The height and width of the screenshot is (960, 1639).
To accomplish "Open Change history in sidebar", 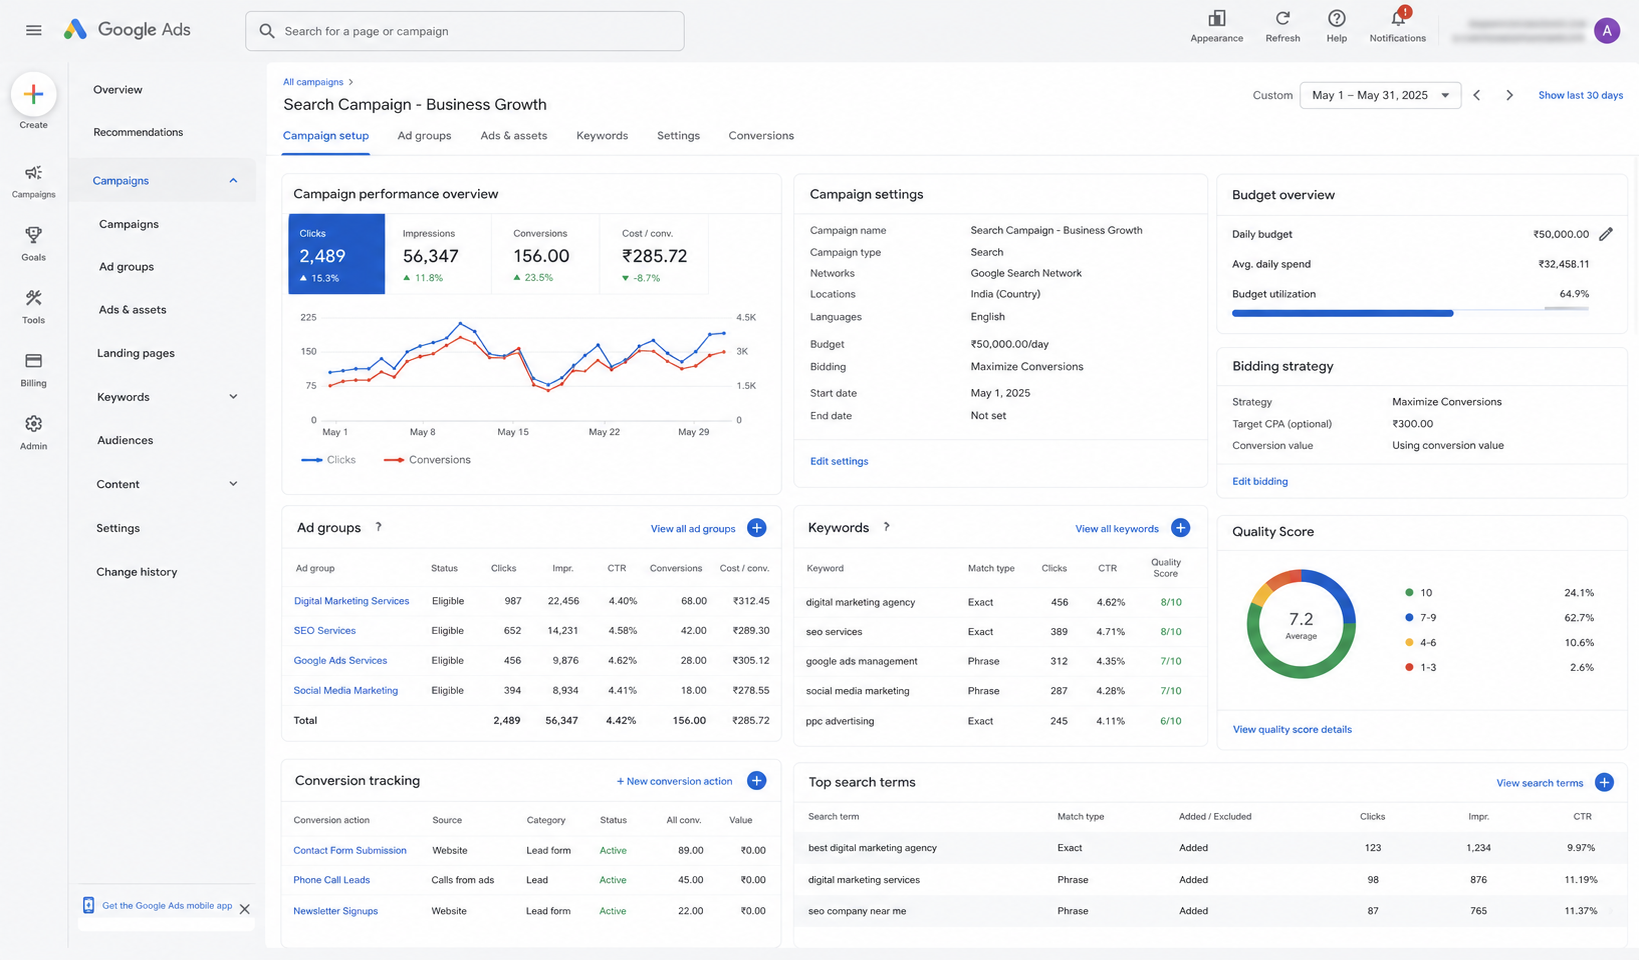I will pos(137,572).
